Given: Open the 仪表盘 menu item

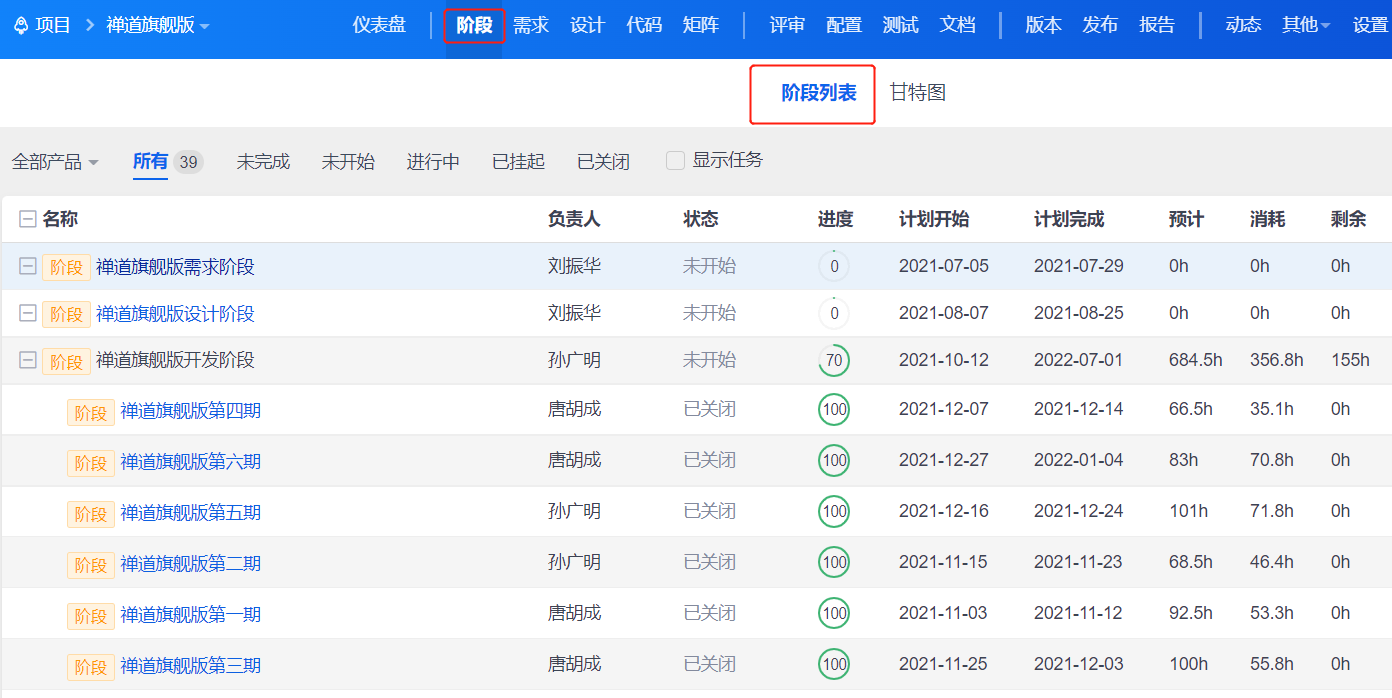Looking at the screenshot, I should [379, 26].
